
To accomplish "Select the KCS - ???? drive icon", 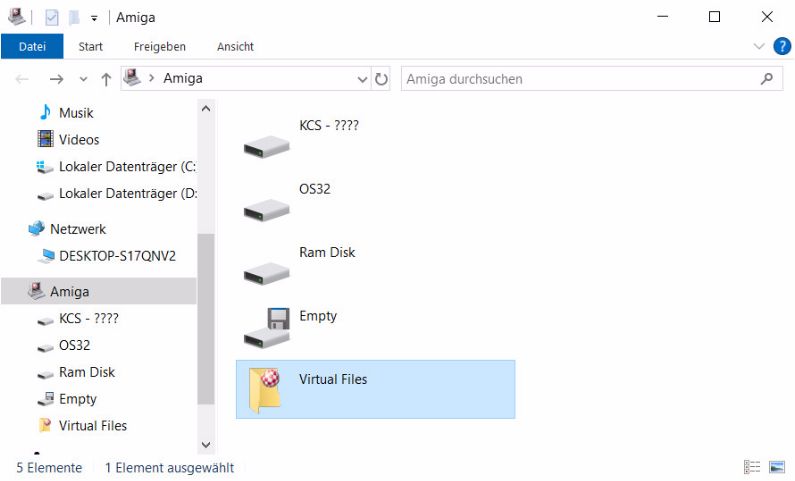I will [x=267, y=146].
